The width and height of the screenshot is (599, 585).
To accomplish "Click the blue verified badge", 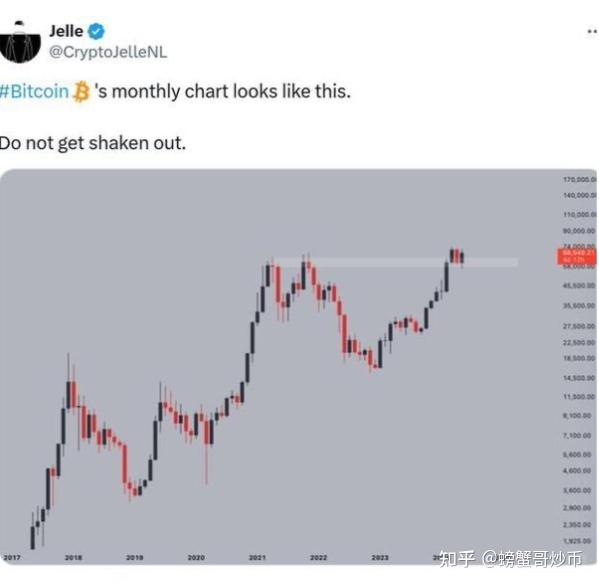I will click(x=96, y=31).
